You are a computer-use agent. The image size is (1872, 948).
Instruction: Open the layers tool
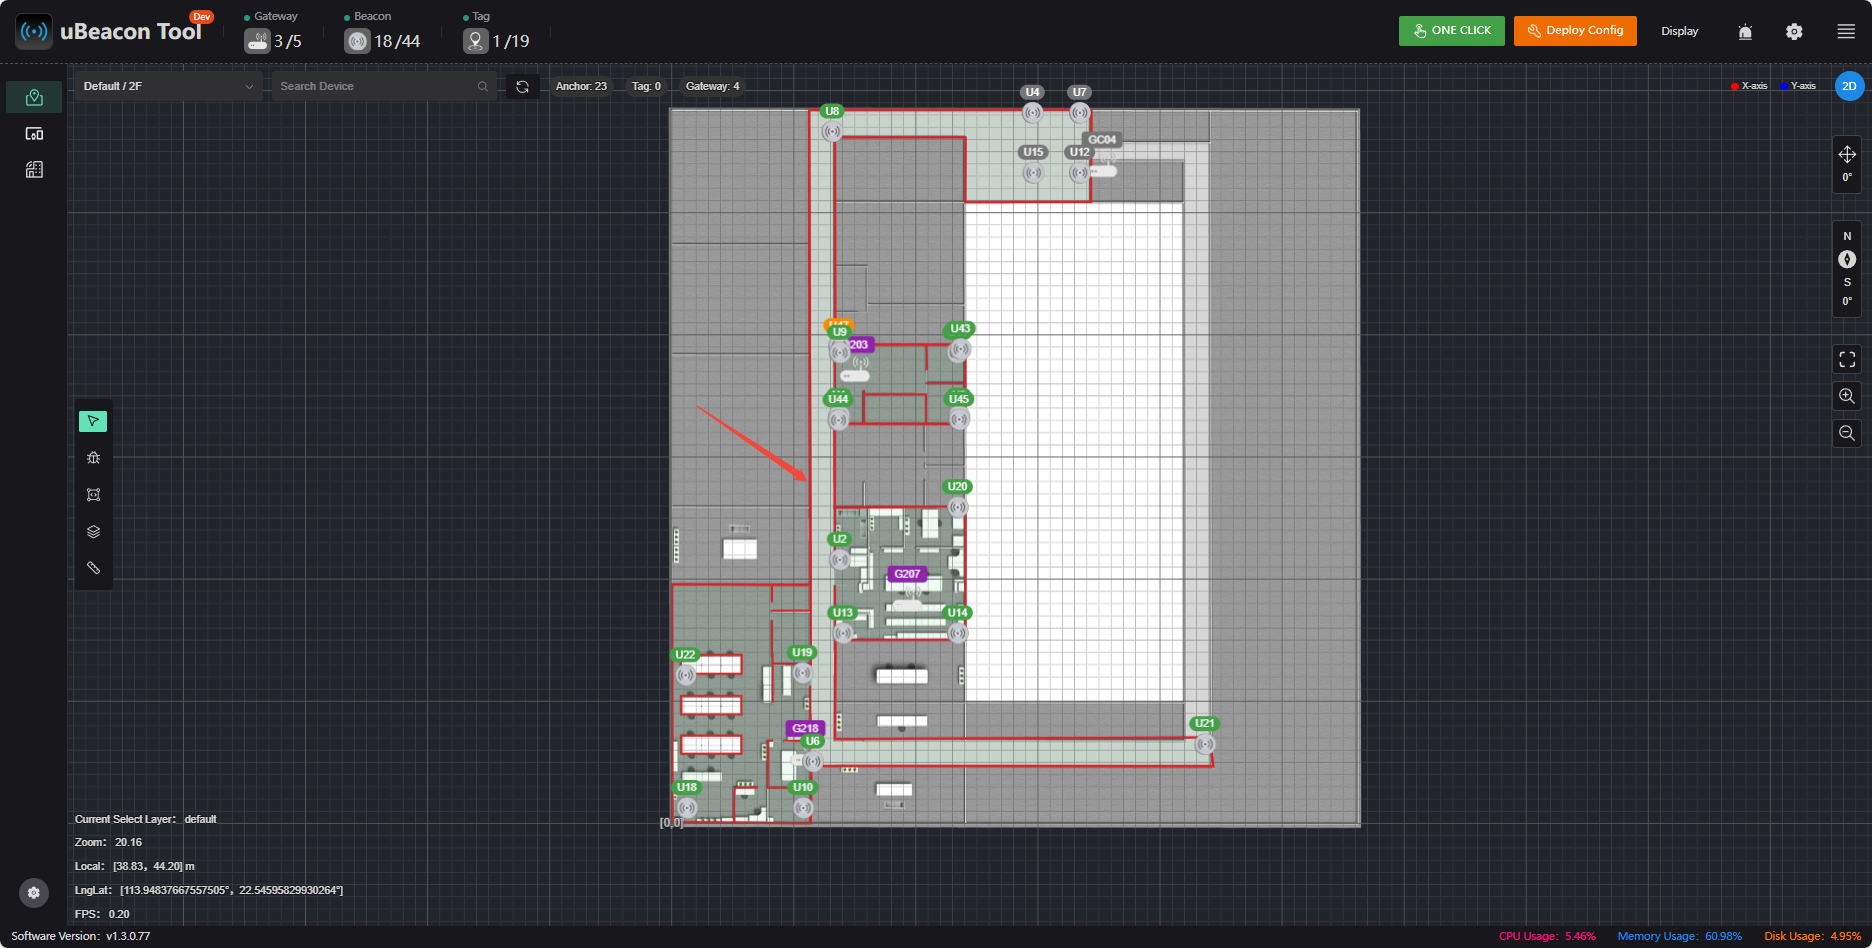tap(93, 532)
